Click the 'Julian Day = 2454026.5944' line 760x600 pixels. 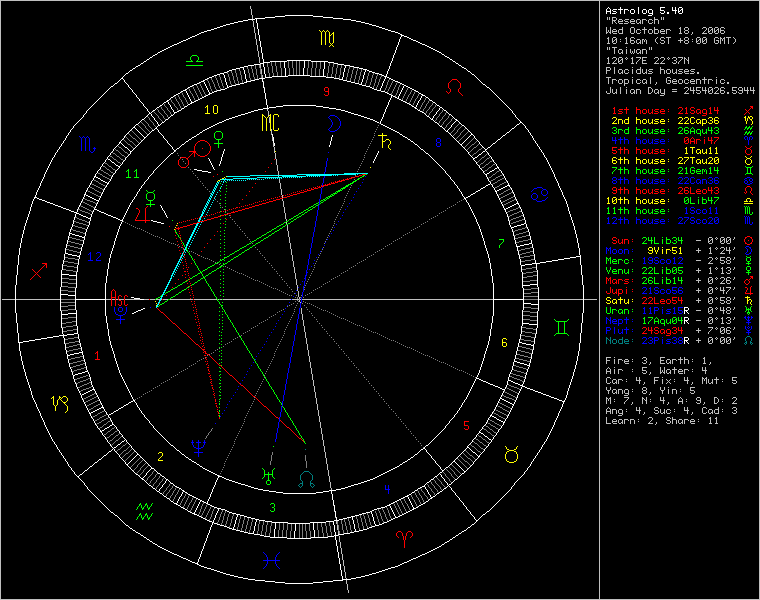pos(680,91)
